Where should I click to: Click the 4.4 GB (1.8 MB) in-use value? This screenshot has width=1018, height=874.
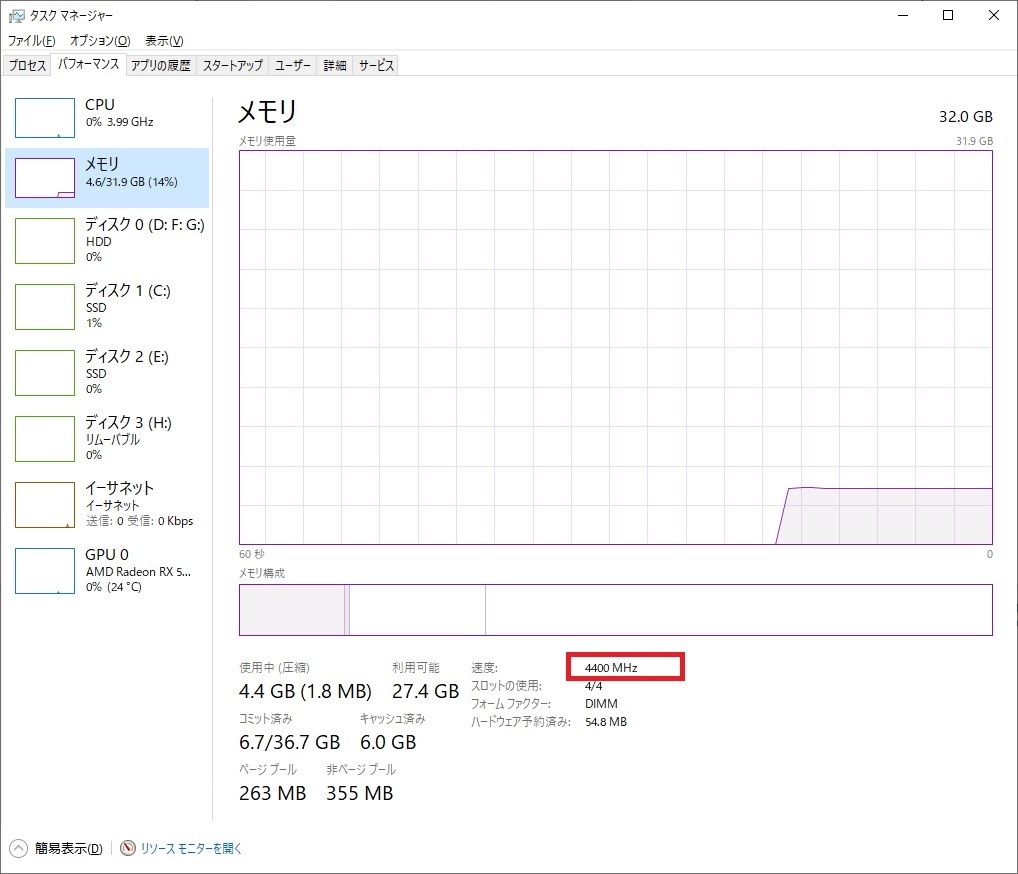click(x=305, y=691)
